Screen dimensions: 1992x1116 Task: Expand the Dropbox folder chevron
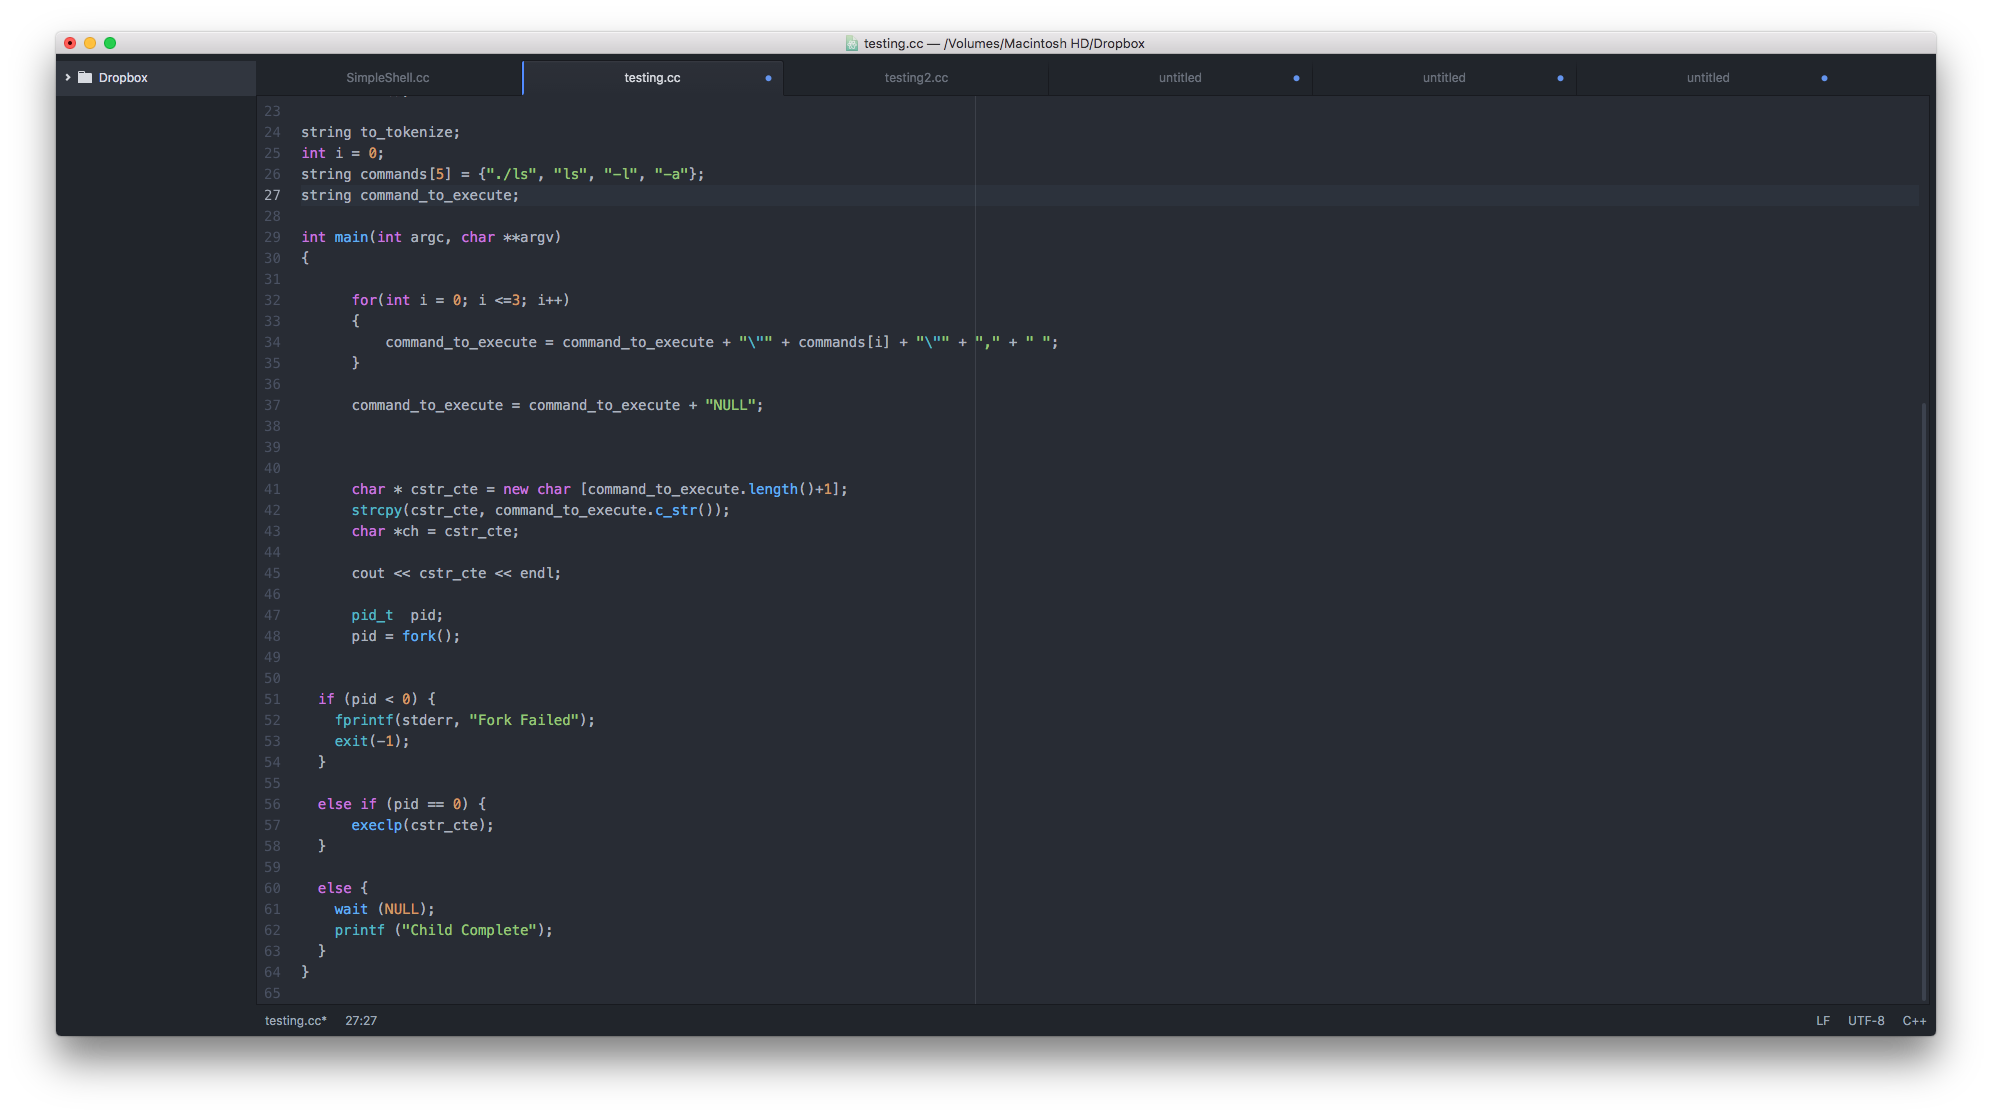pyautogui.click(x=68, y=77)
